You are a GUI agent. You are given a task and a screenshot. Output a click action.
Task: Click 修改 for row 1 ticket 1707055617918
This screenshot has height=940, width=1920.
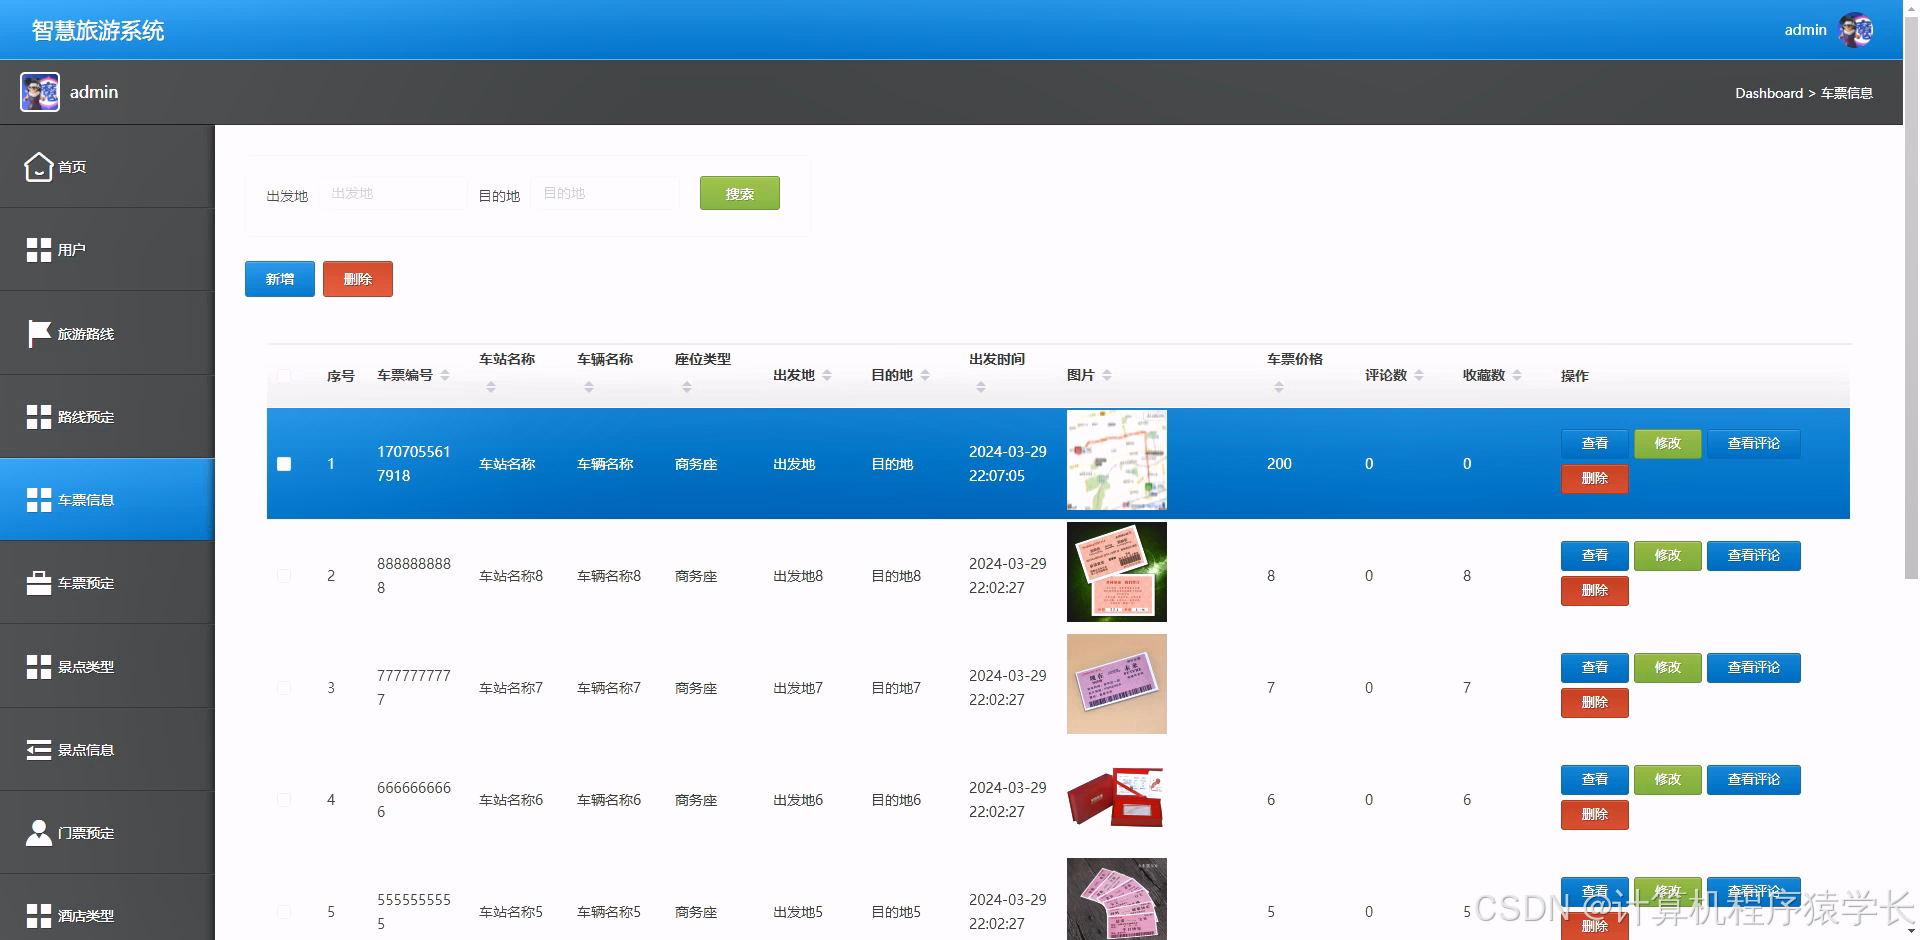coord(1668,443)
